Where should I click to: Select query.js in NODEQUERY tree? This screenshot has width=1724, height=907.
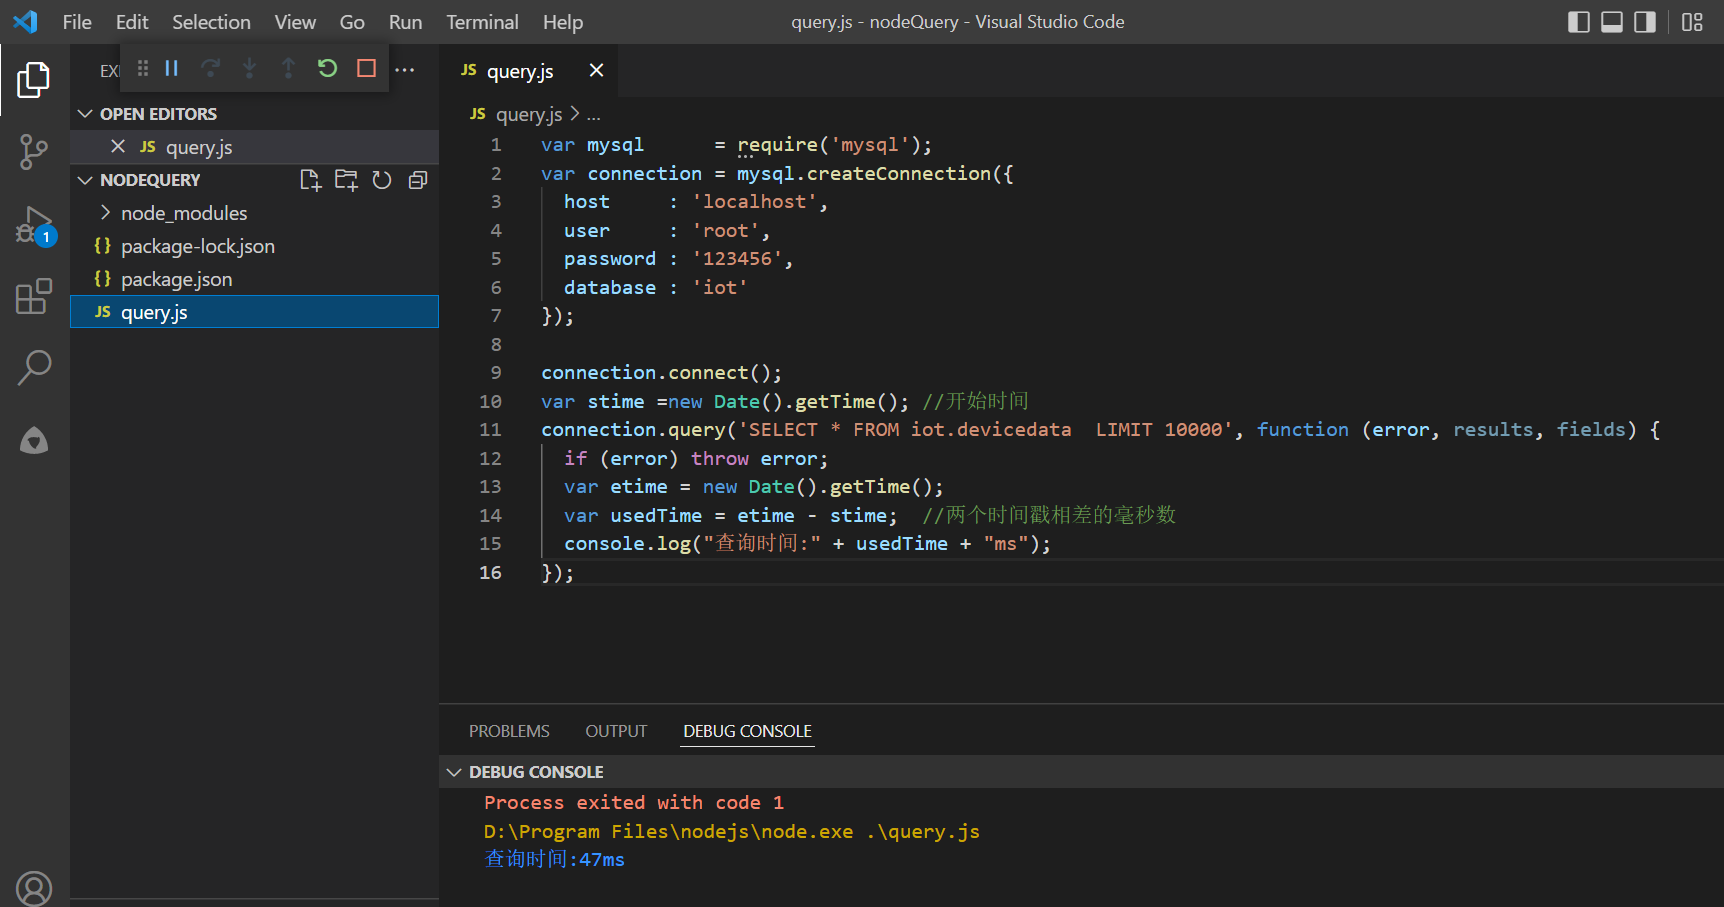(x=254, y=312)
